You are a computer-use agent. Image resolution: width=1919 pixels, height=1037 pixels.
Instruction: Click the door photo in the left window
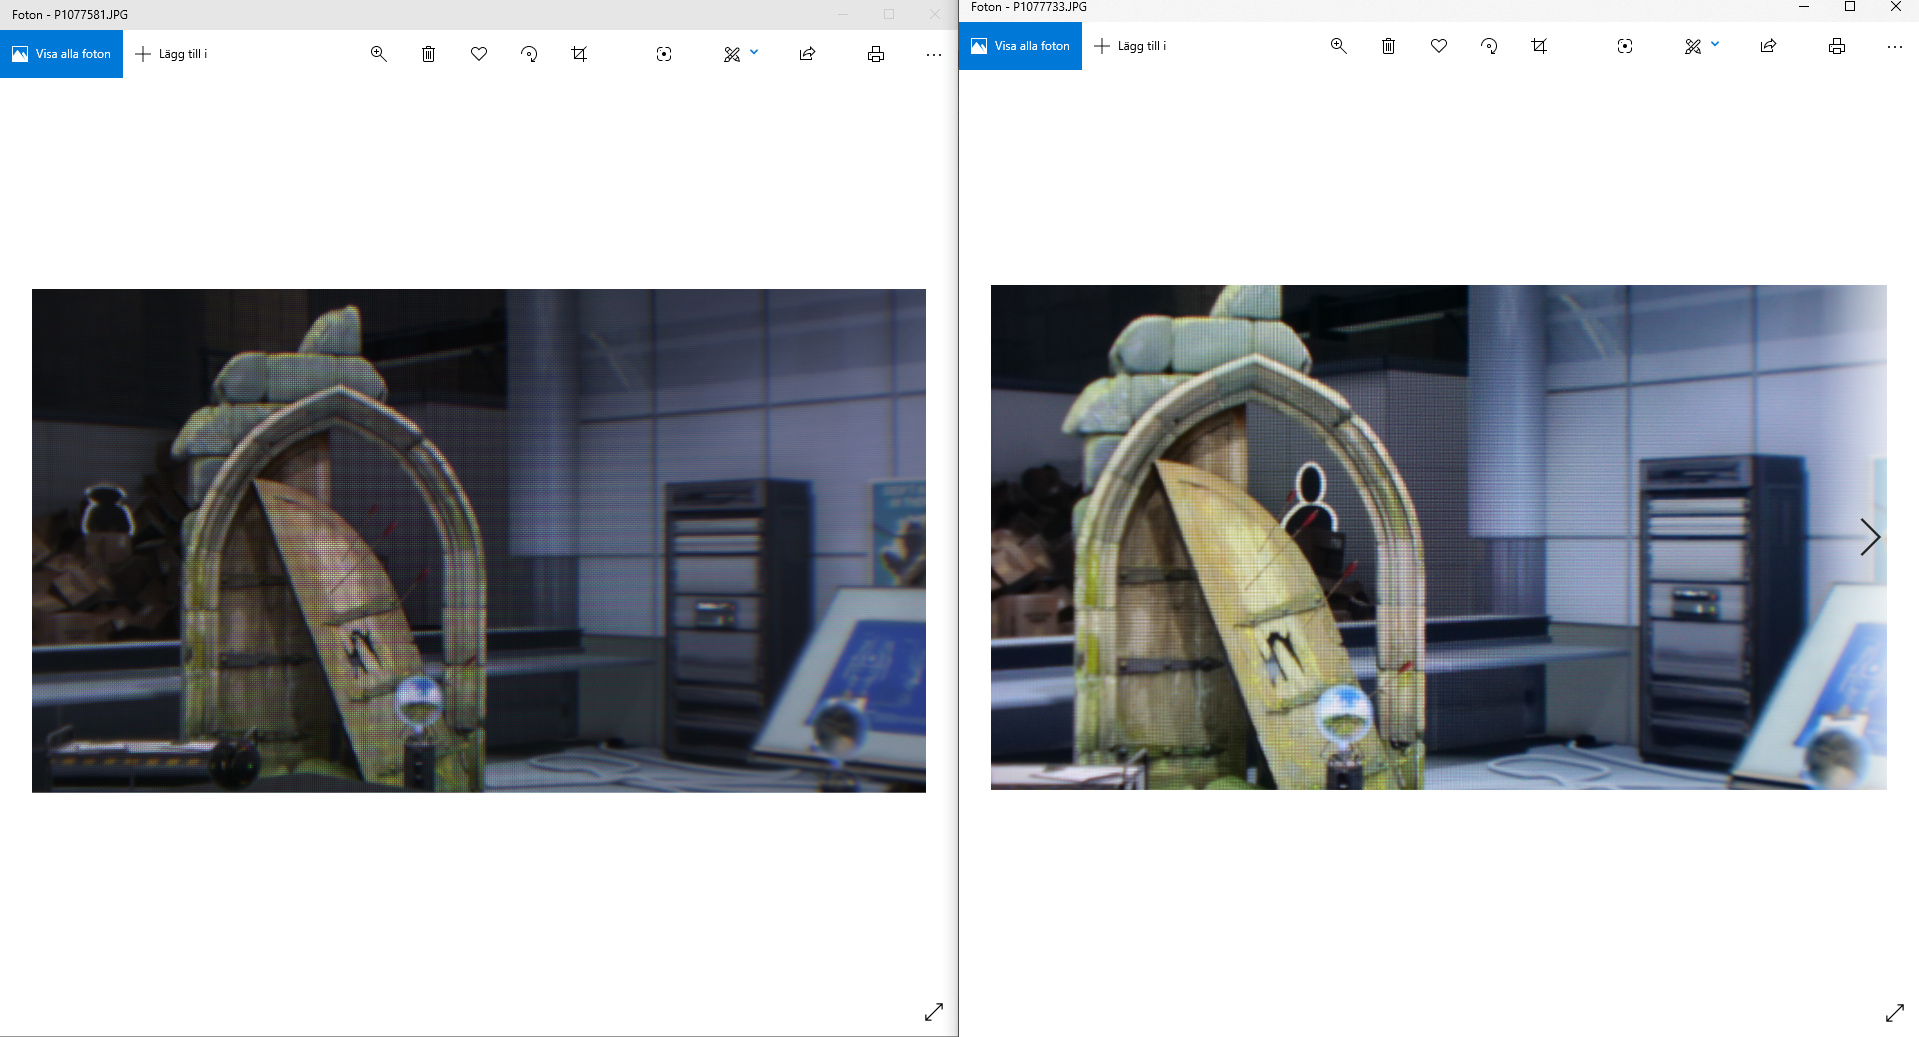(478, 540)
